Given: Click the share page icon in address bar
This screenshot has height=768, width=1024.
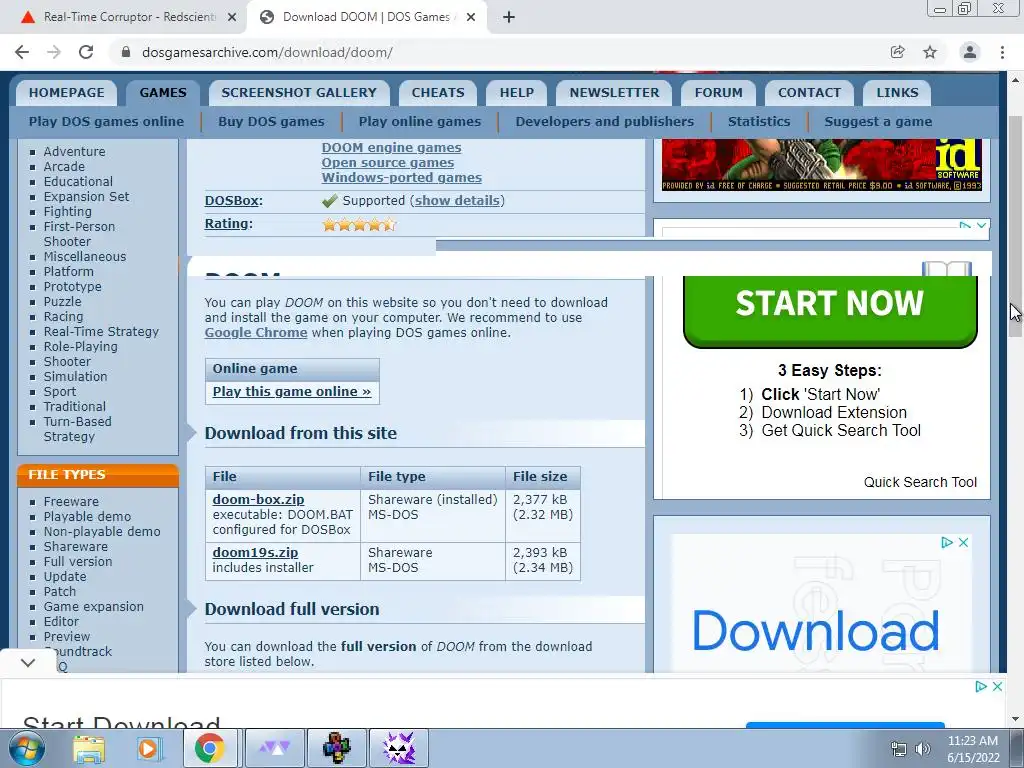Looking at the screenshot, I should (897, 52).
